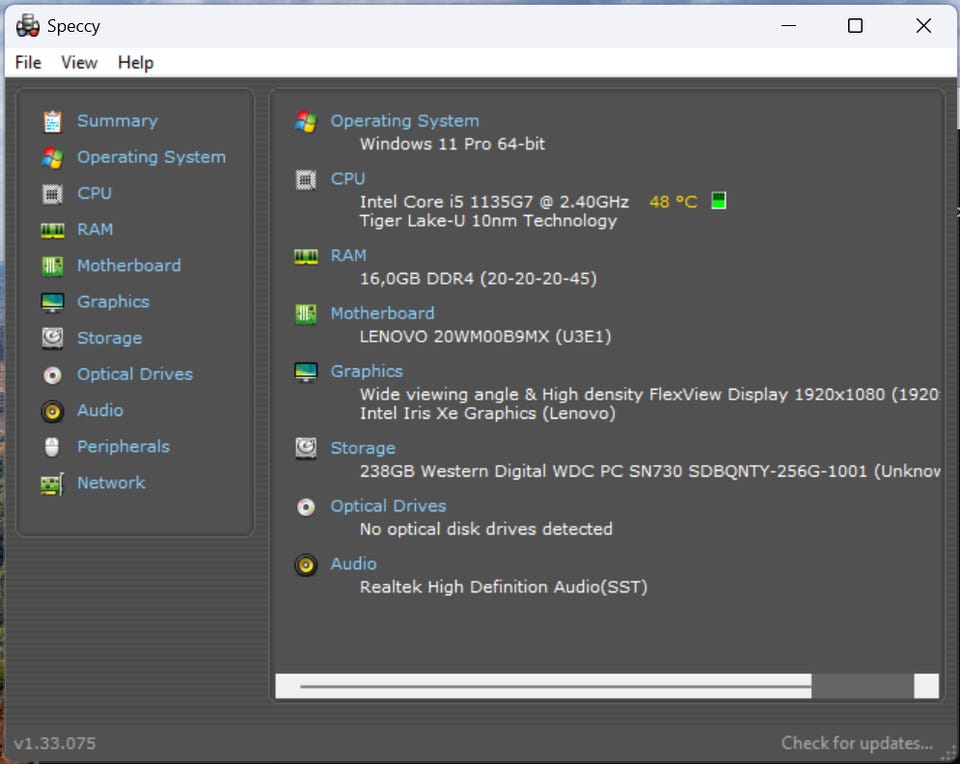Viewport: 960px width, 764px height.
Task: Click the RAM module icon in sidebar
Action: [x=53, y=230]
